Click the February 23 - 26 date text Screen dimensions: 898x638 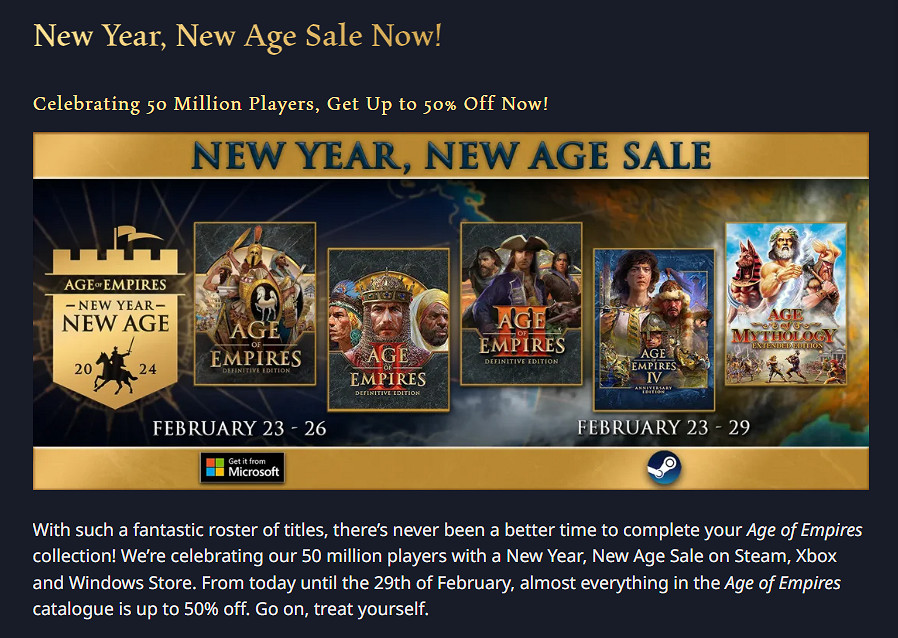tap(239, 428)
